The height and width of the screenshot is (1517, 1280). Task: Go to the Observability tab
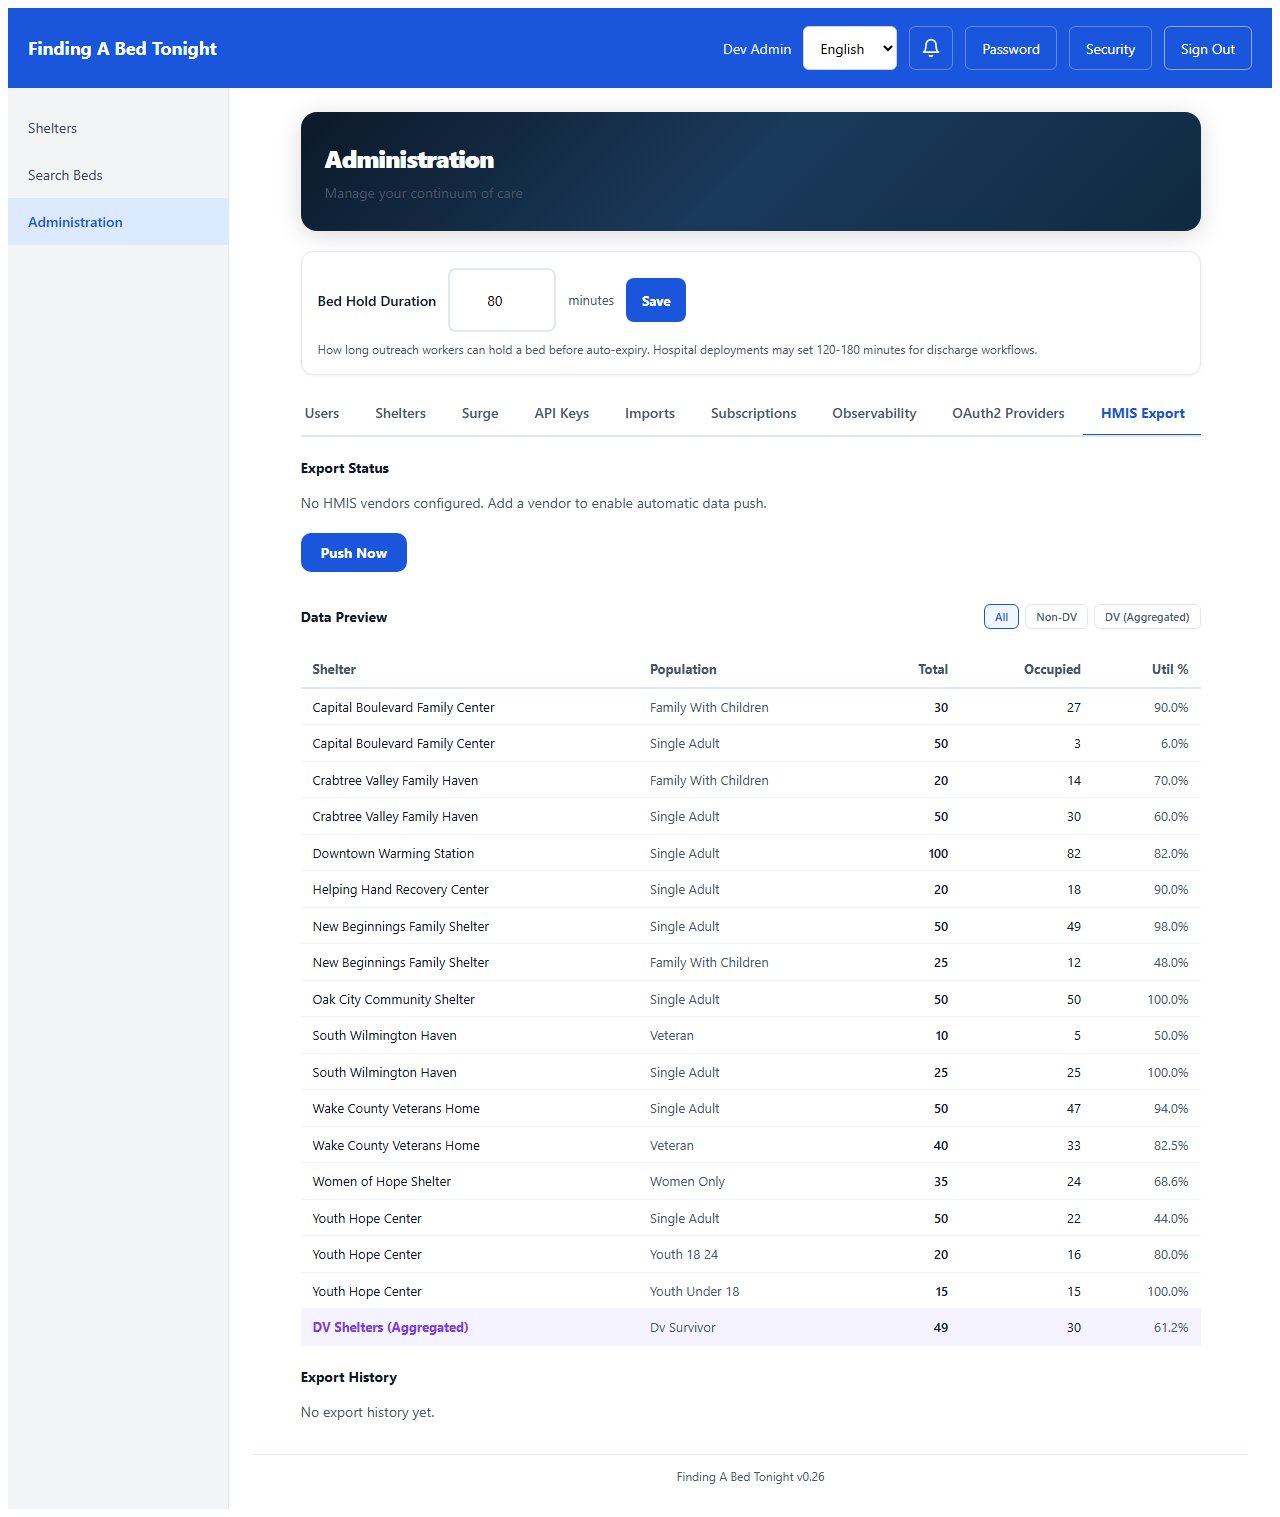pos(874,413)
